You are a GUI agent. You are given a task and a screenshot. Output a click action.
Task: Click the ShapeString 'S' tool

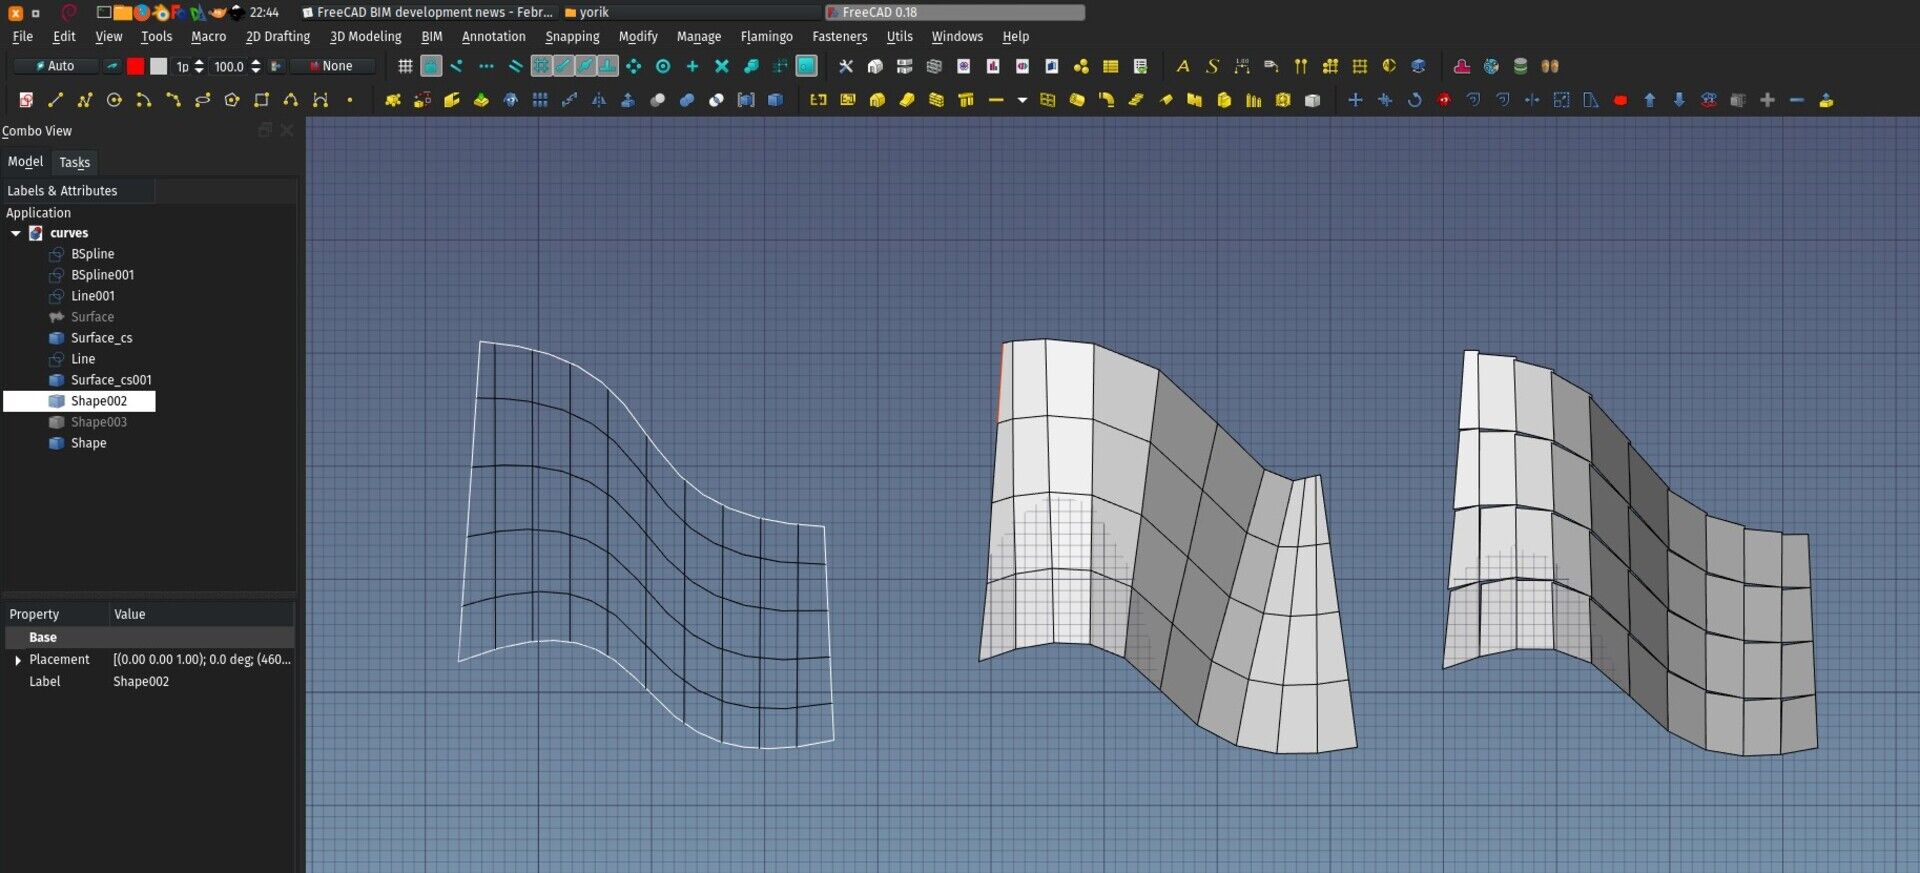1212,66
